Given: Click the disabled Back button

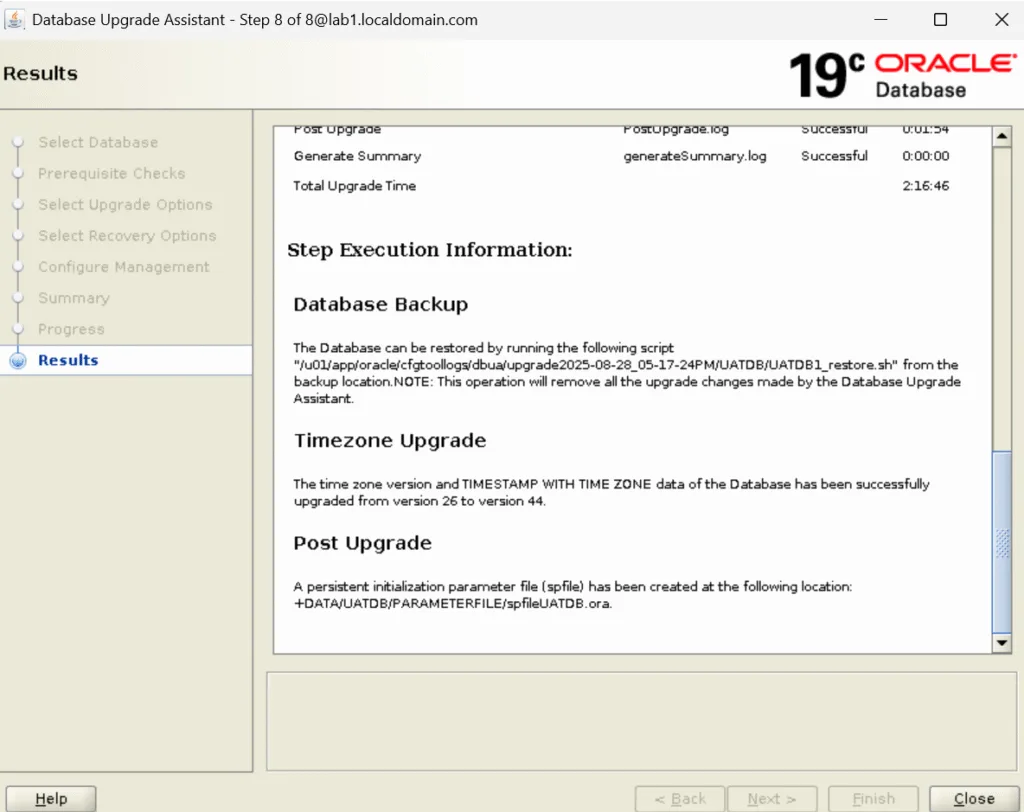Looking at the screenshot, I should pos(681,798).
